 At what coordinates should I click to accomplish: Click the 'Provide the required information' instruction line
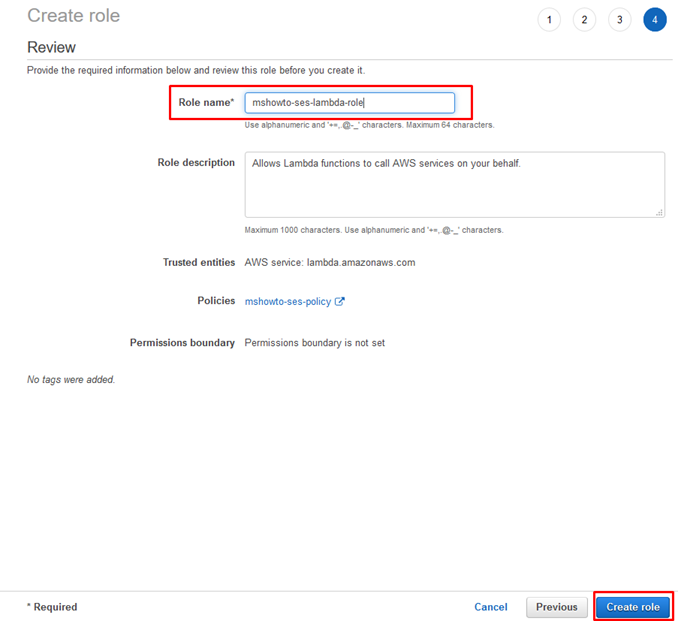coord(196,70)
